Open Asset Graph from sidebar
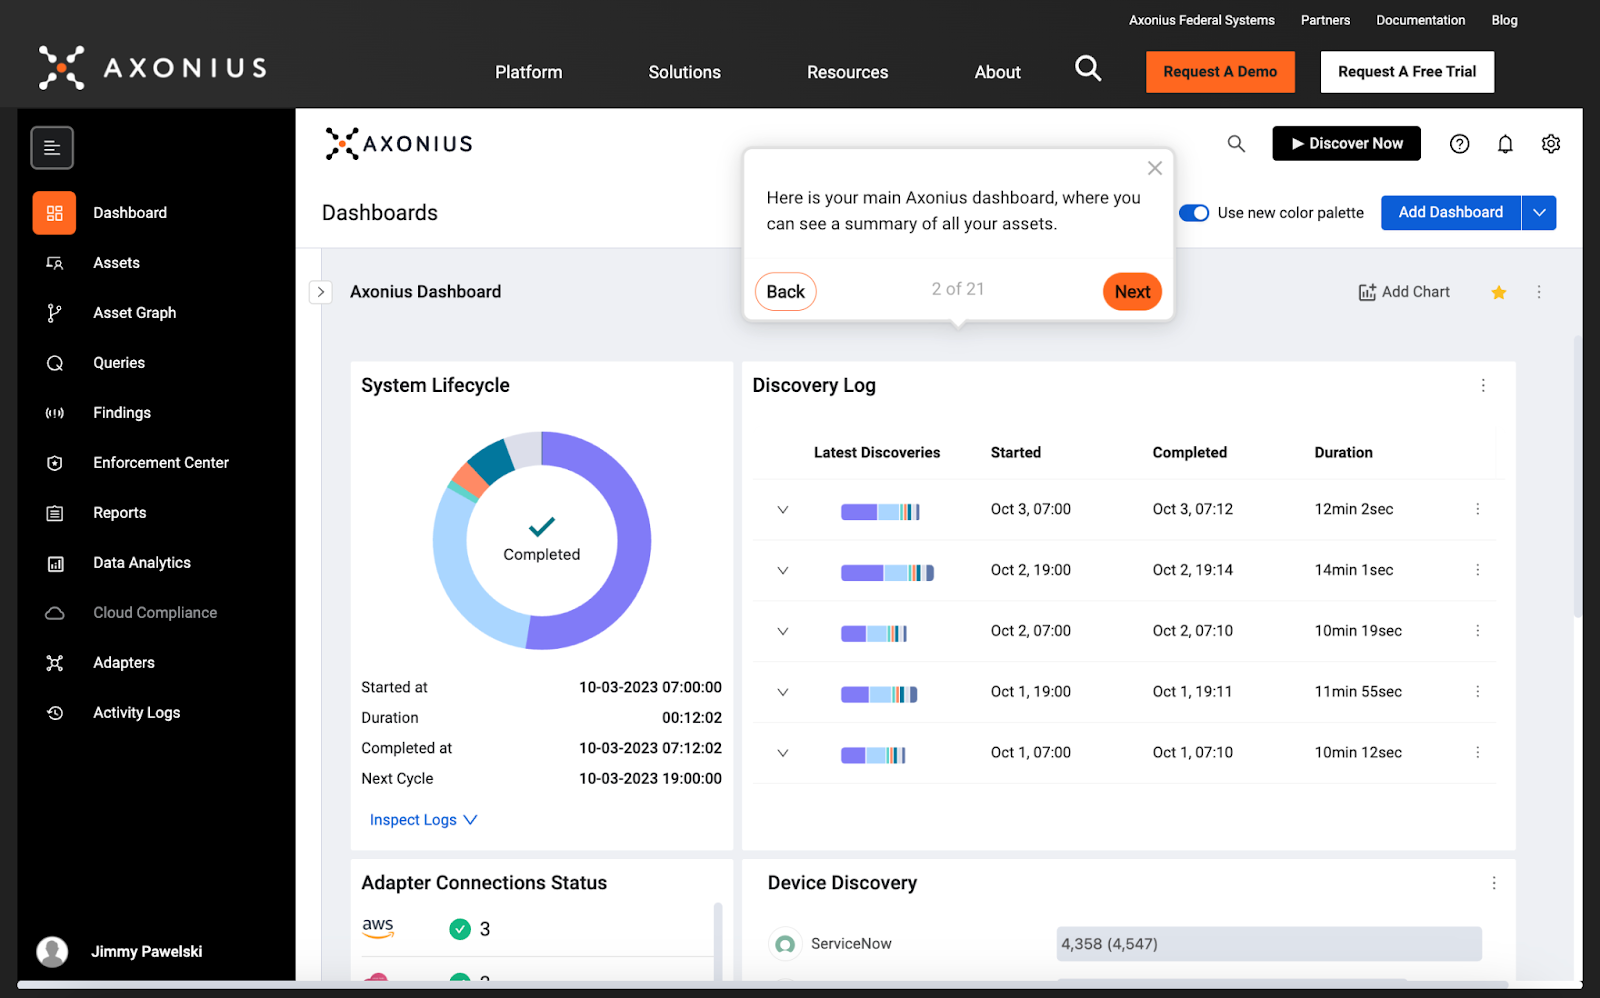Viewport: 1600px width, 998px height. tap(135, 313)
